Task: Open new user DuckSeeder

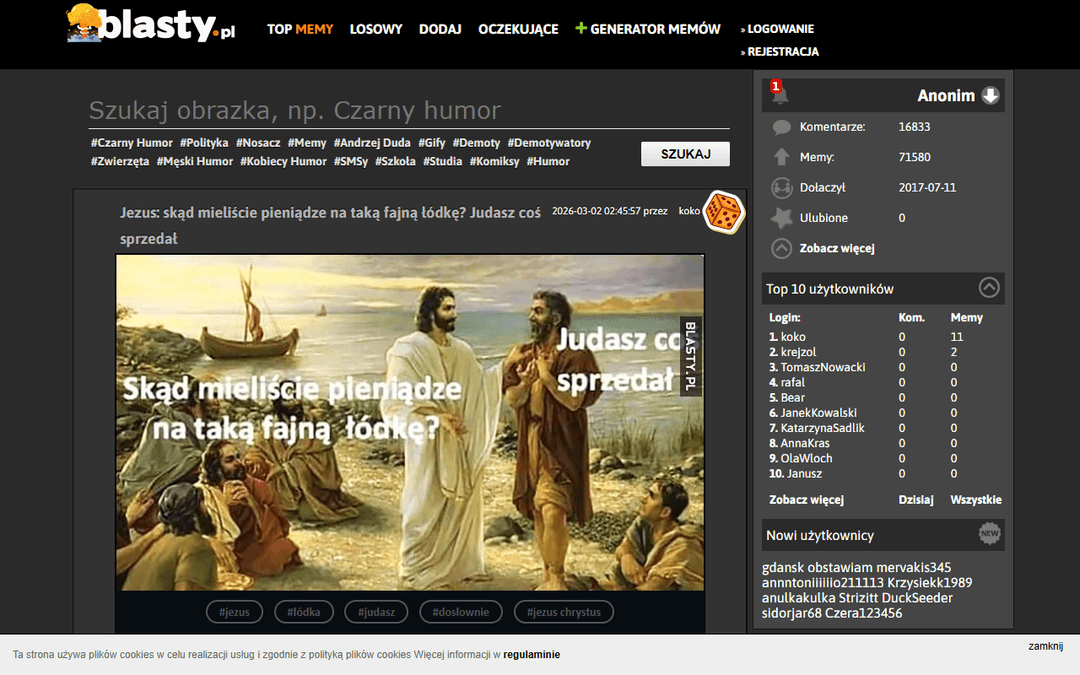Action: point(917,598)
